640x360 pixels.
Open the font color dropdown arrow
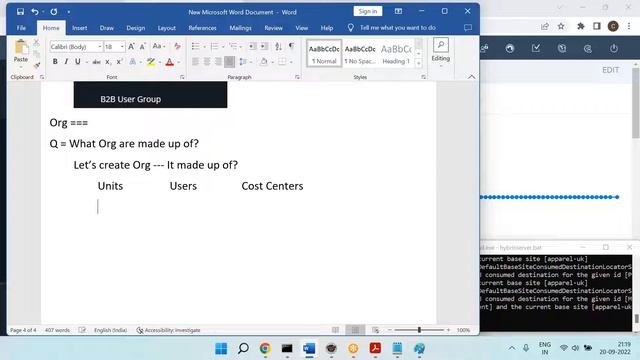[x=178, y=62]
